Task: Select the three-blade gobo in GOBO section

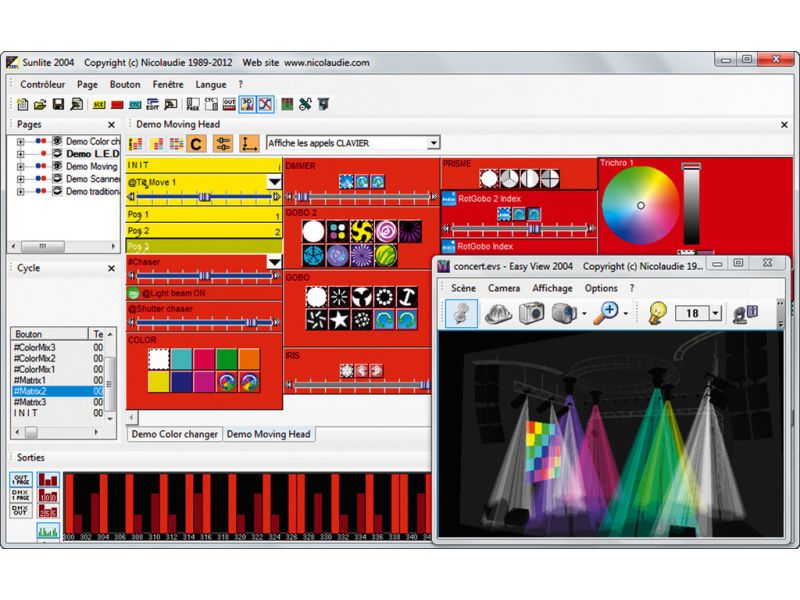Action: pos(362,296)
